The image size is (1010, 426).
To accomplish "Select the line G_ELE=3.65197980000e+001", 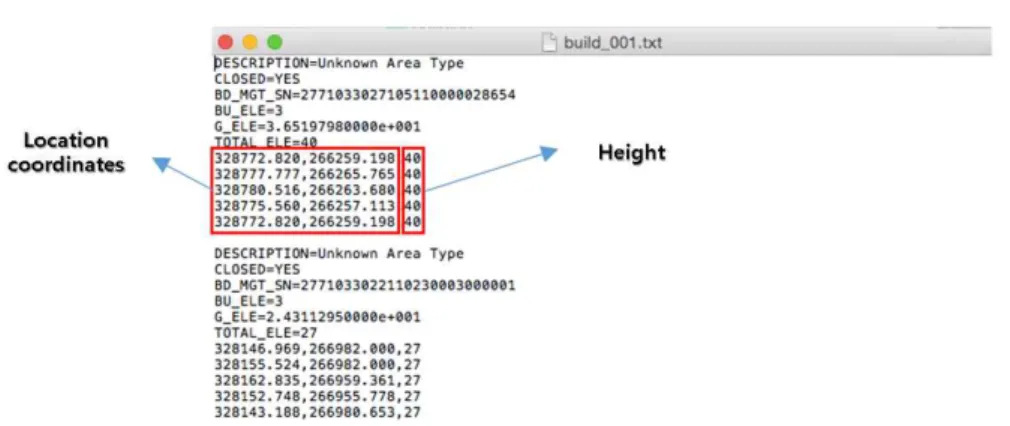I will coord(317,127).
